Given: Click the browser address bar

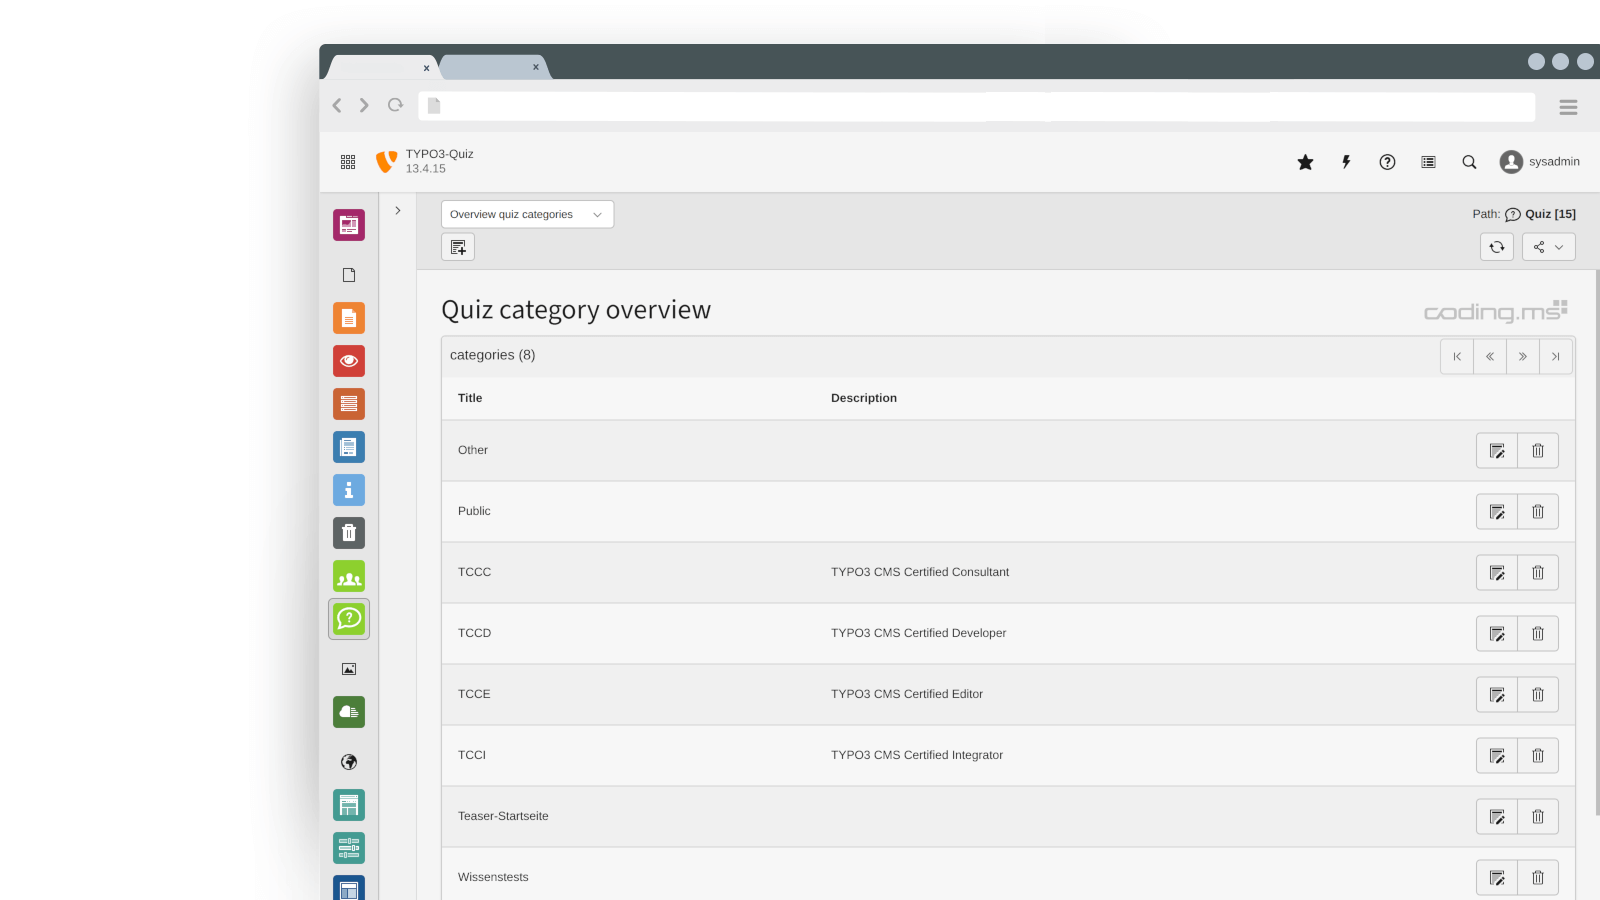Looking at the screenshot, I should (976, 106).
